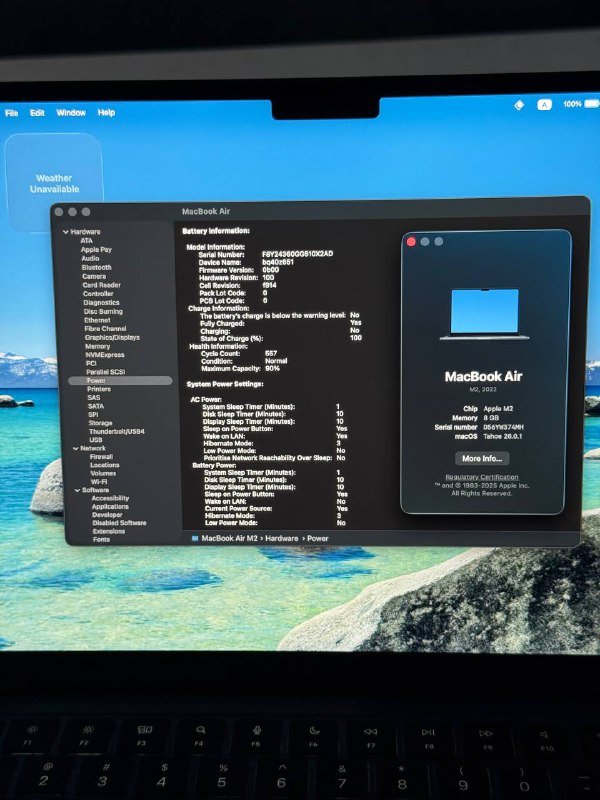Select Graphics/Displays in the sidebar
600x800 pixels.
(x=112, y=337)
